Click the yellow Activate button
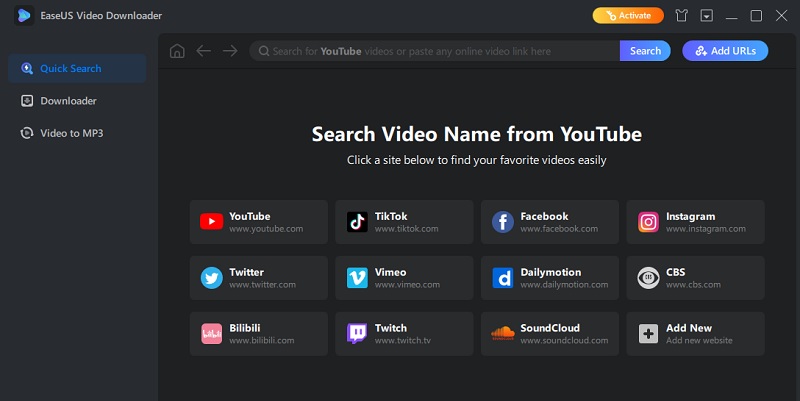This screenshot has height=401, width=800. tap(628, 15)
